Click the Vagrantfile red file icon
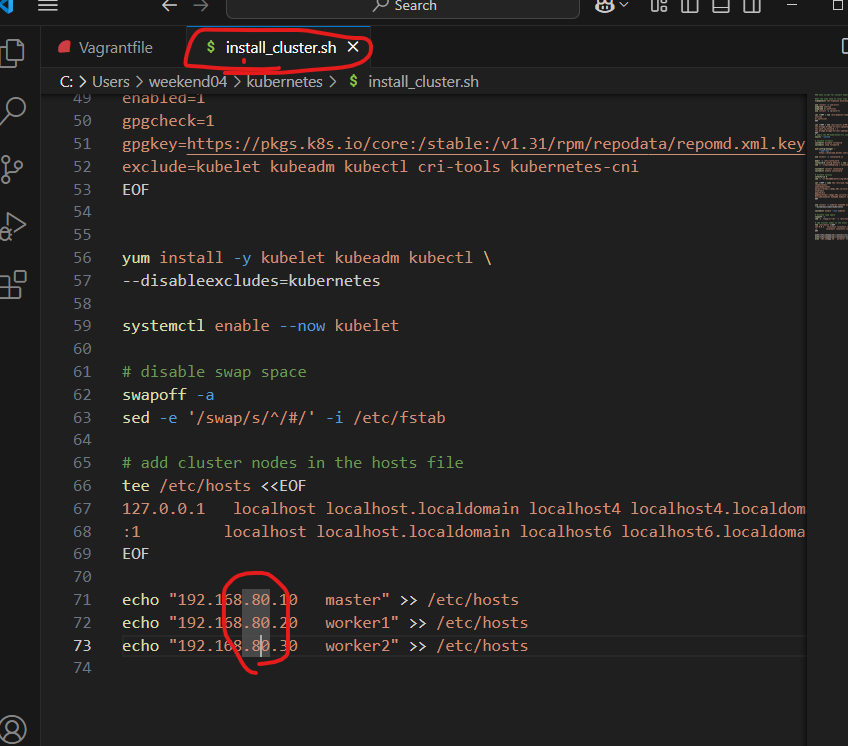The width and height of the screenshot is (848, 746). [64, 48]
